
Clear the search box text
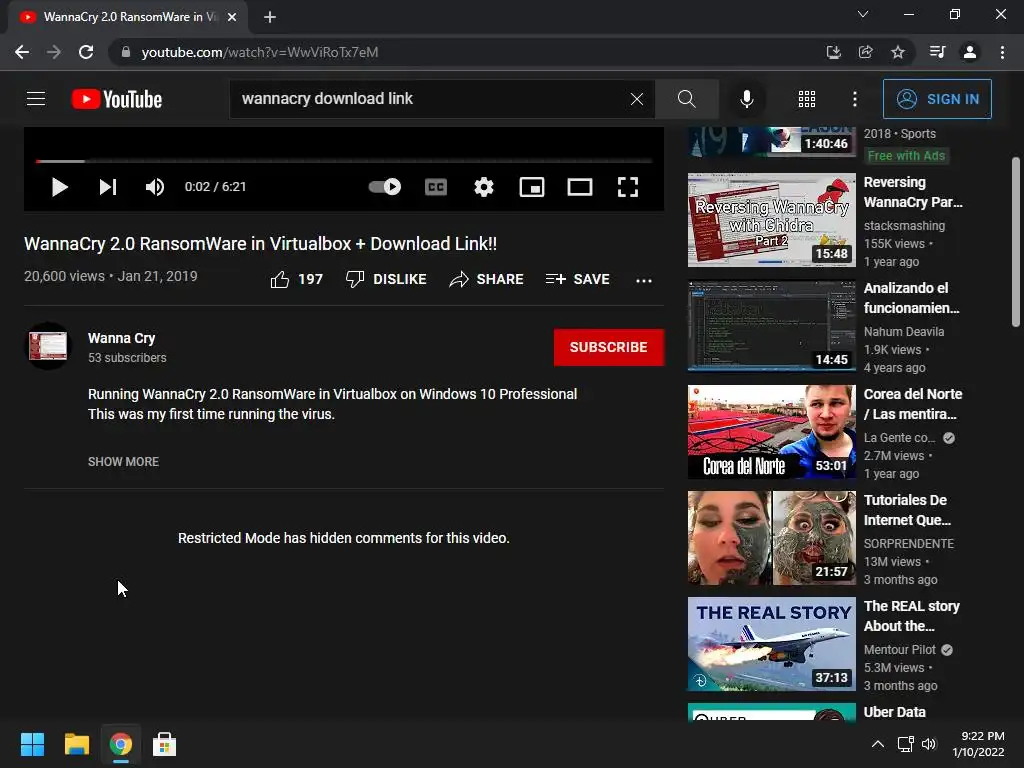(x=637, y=99)
